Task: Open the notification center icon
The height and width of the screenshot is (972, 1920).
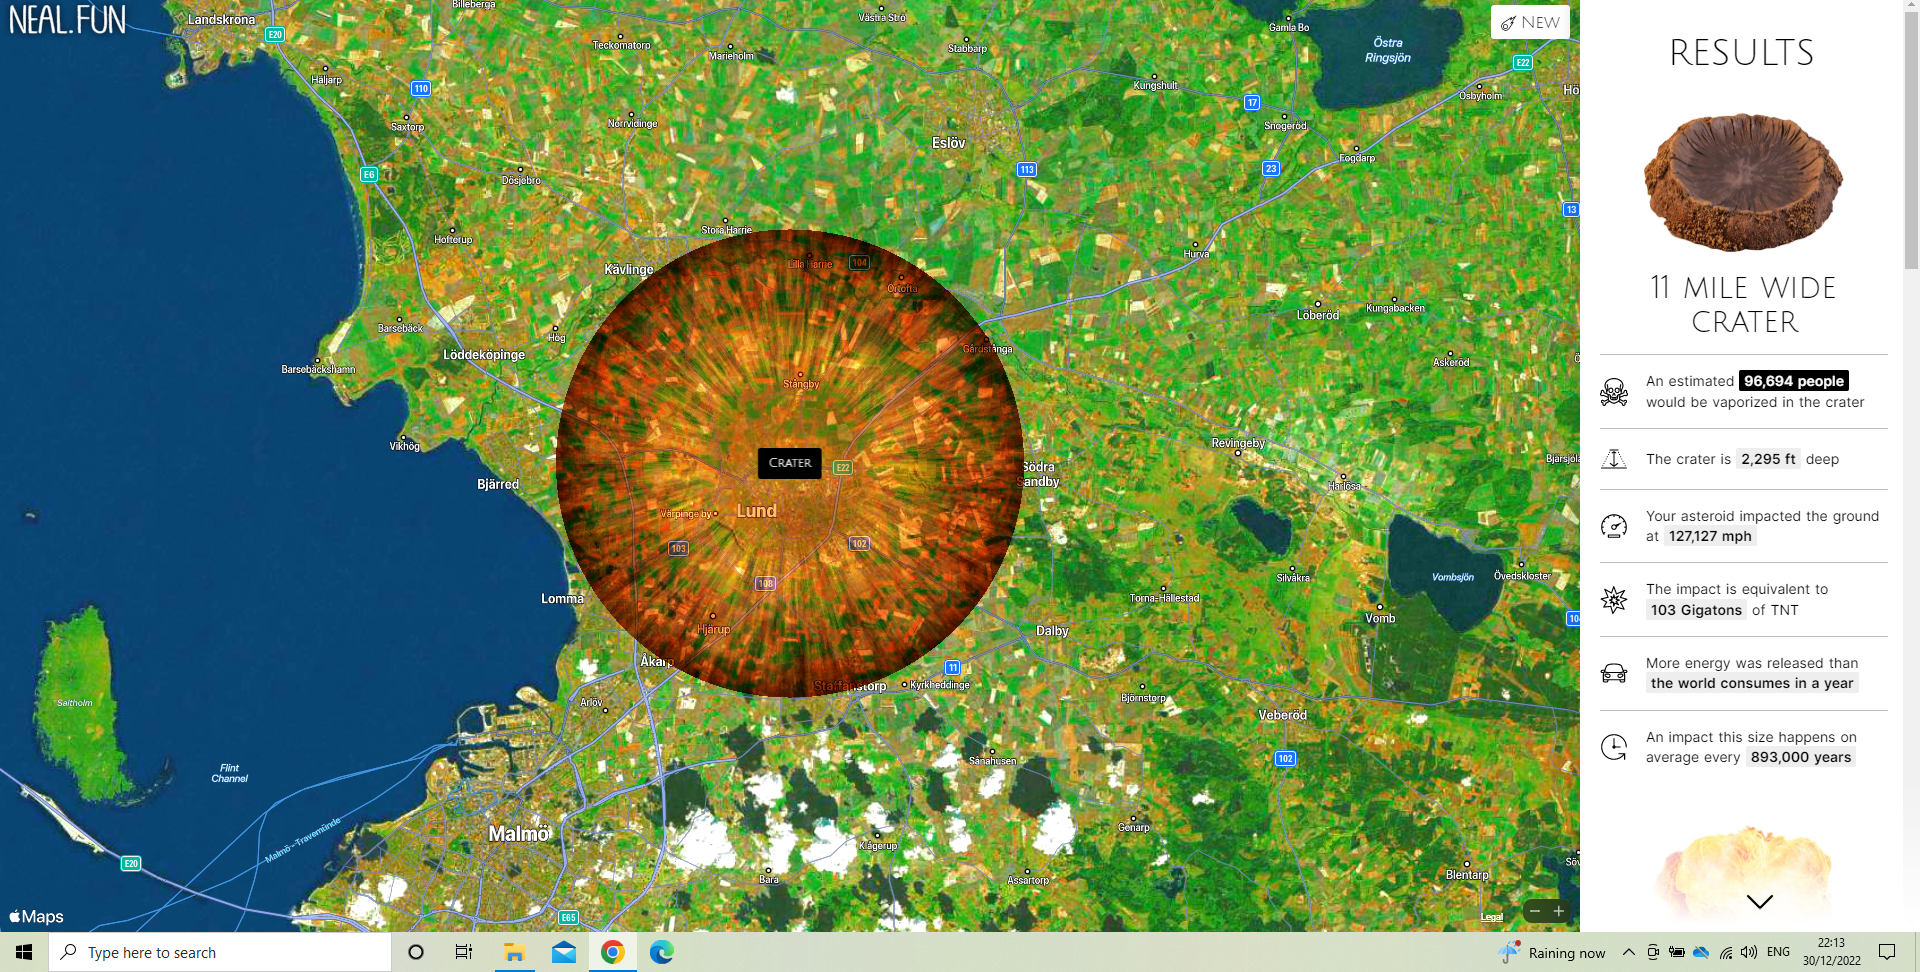Action: [1887, 952]
